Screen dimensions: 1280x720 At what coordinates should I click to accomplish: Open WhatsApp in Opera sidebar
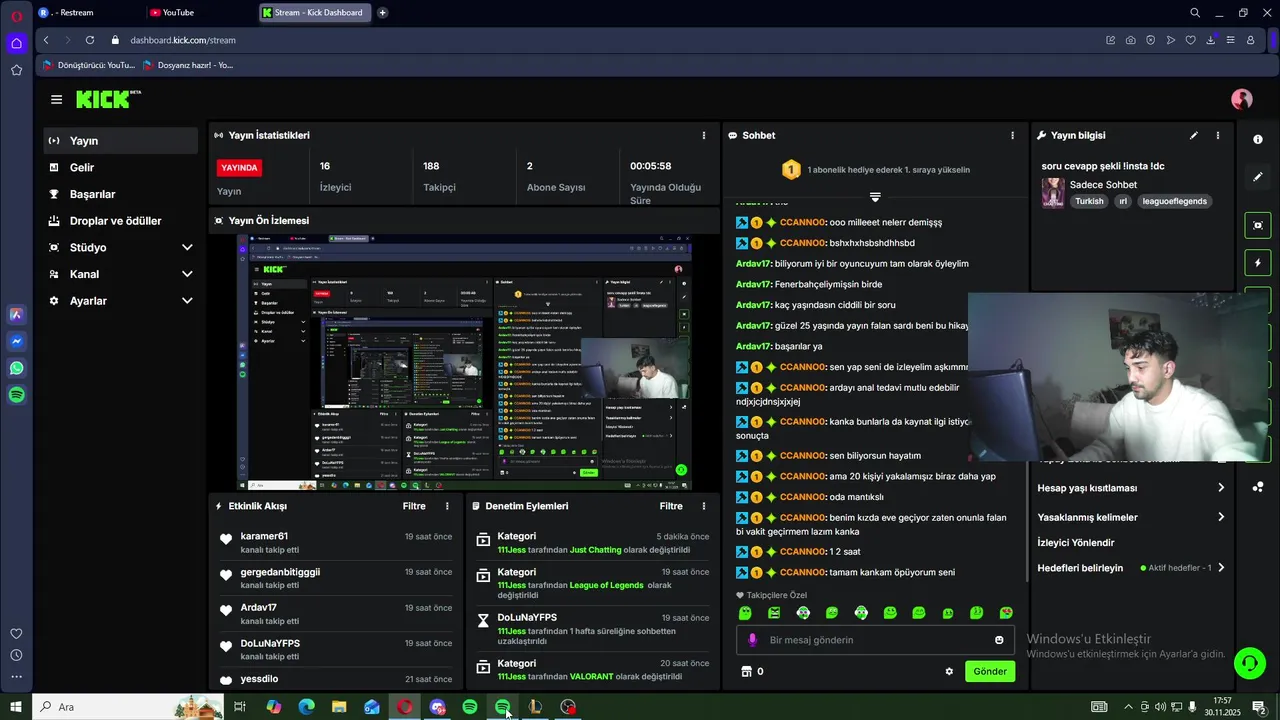coord(16,368)
